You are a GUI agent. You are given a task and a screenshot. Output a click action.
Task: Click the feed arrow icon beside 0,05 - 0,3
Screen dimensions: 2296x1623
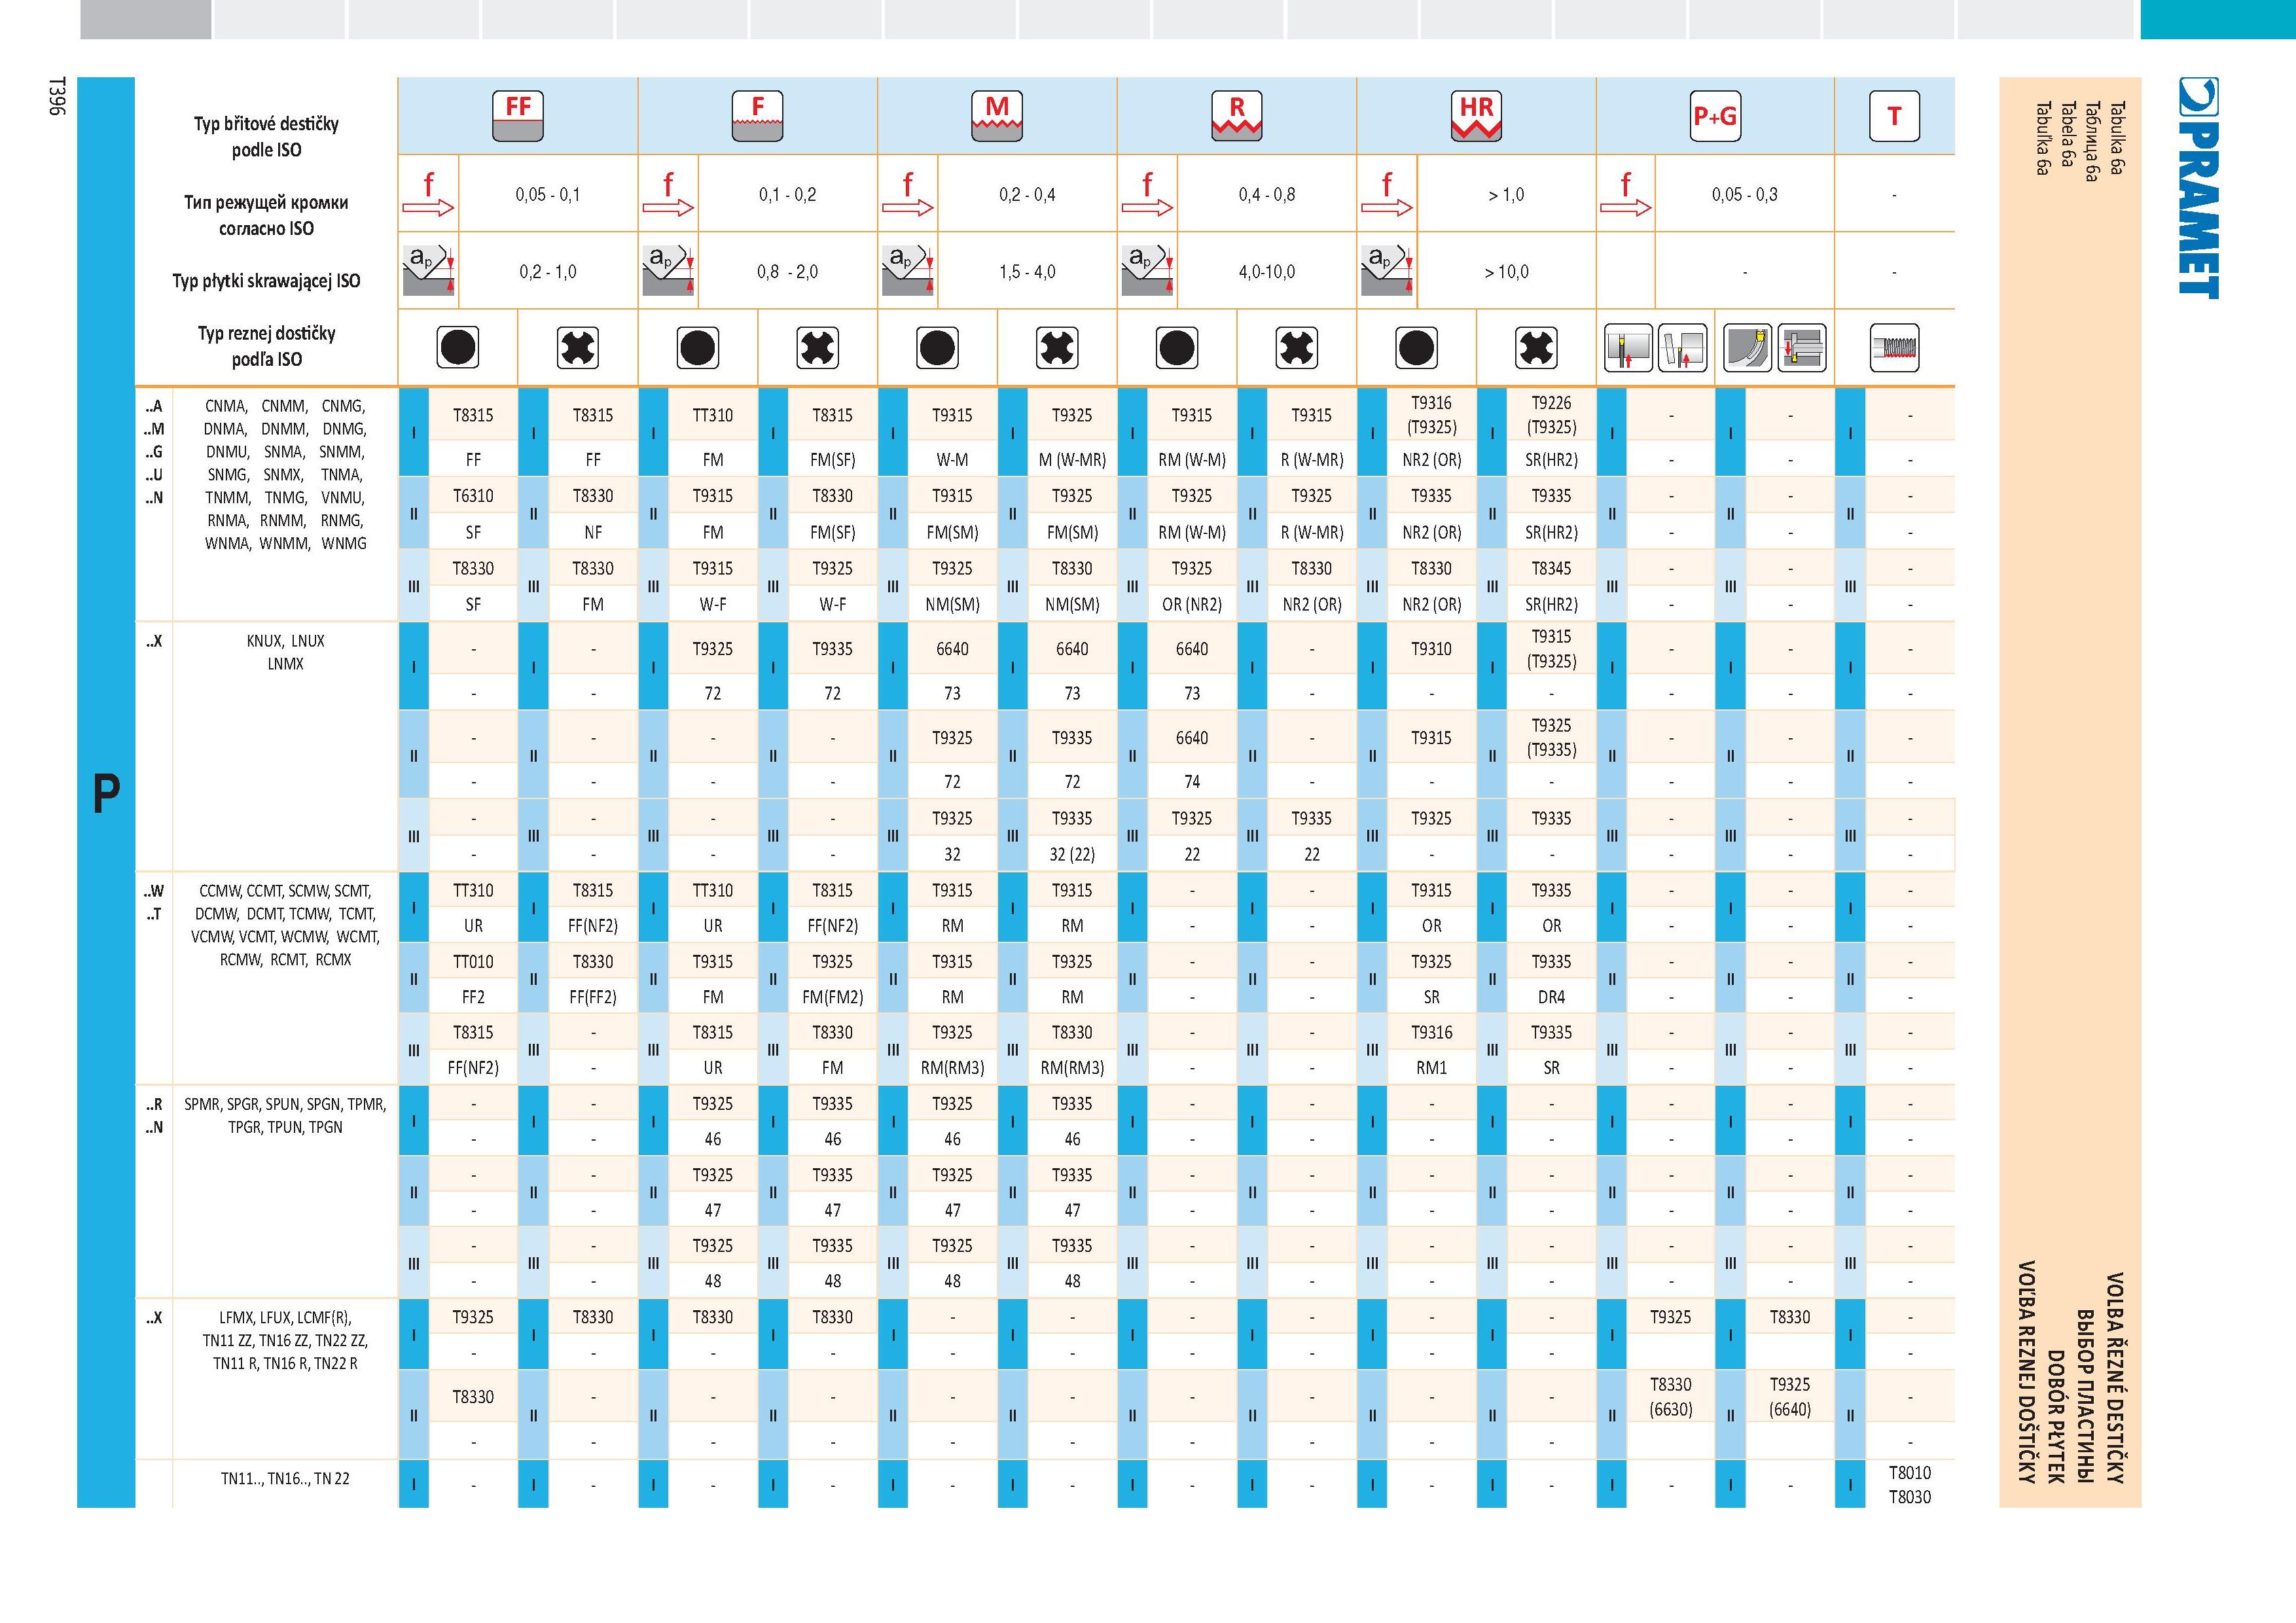click(x=1625, y=194)
